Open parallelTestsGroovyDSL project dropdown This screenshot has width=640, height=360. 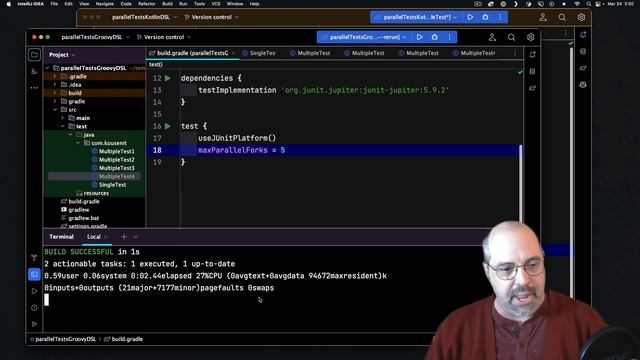pyautogui.click(x=95, y=37)
